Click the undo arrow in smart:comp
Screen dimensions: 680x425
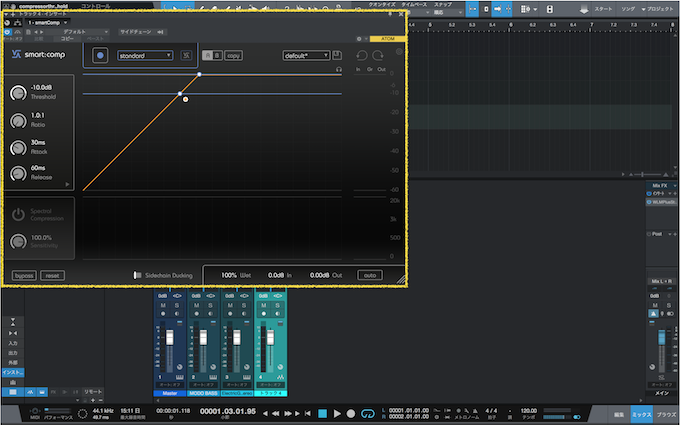(362, 56)
